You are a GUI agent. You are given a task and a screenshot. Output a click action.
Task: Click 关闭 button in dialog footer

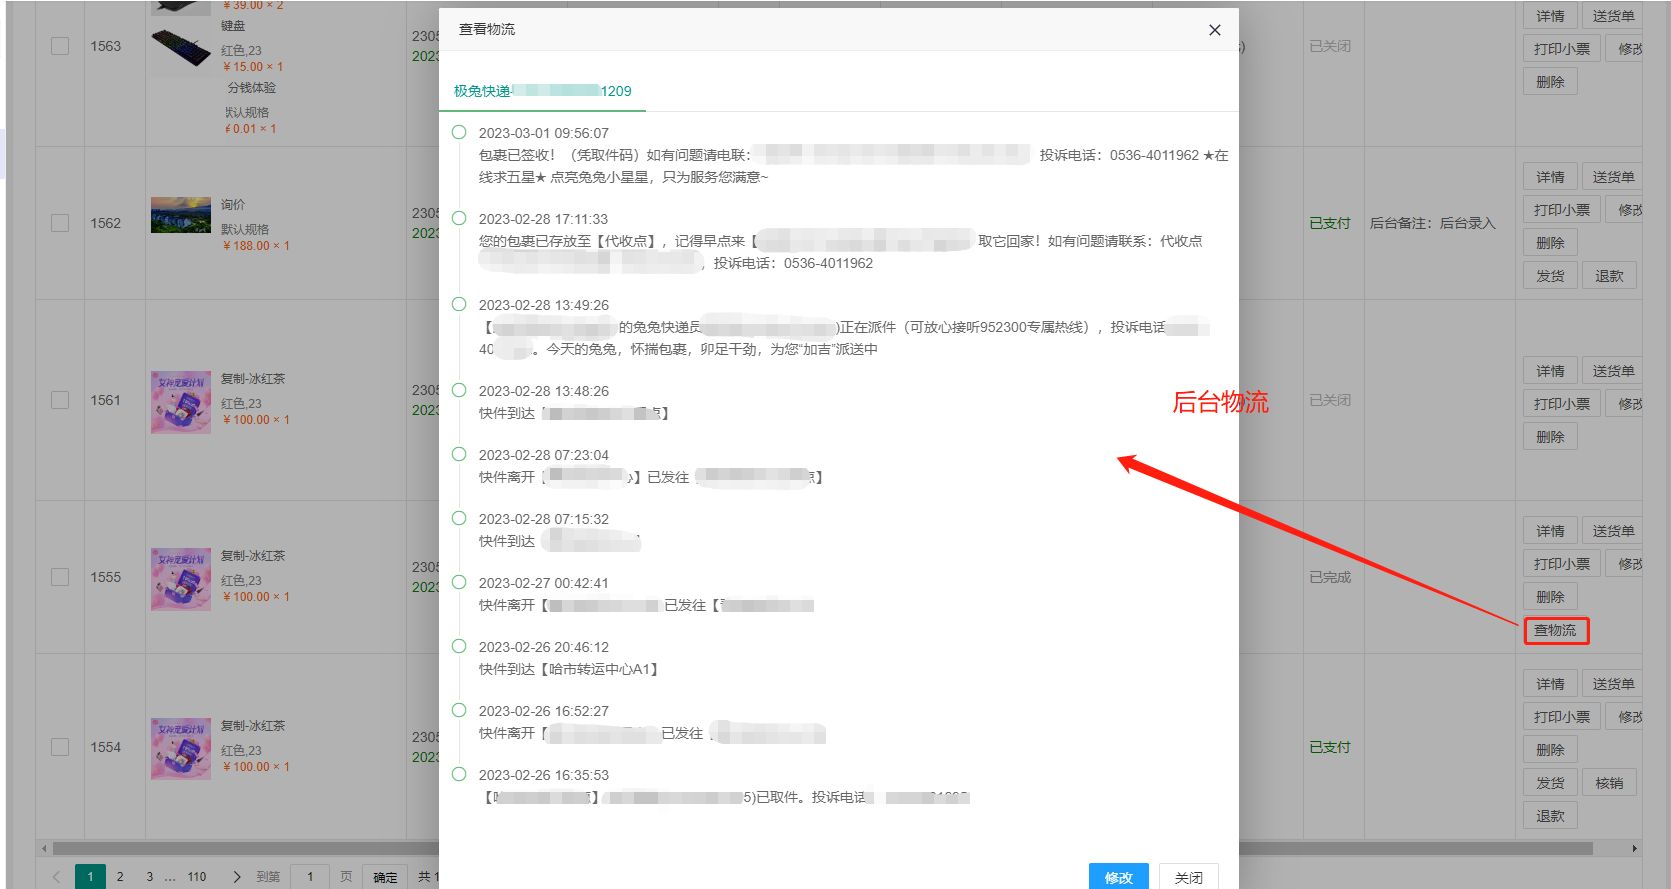pyautogui.click(x=1188, y=877)
